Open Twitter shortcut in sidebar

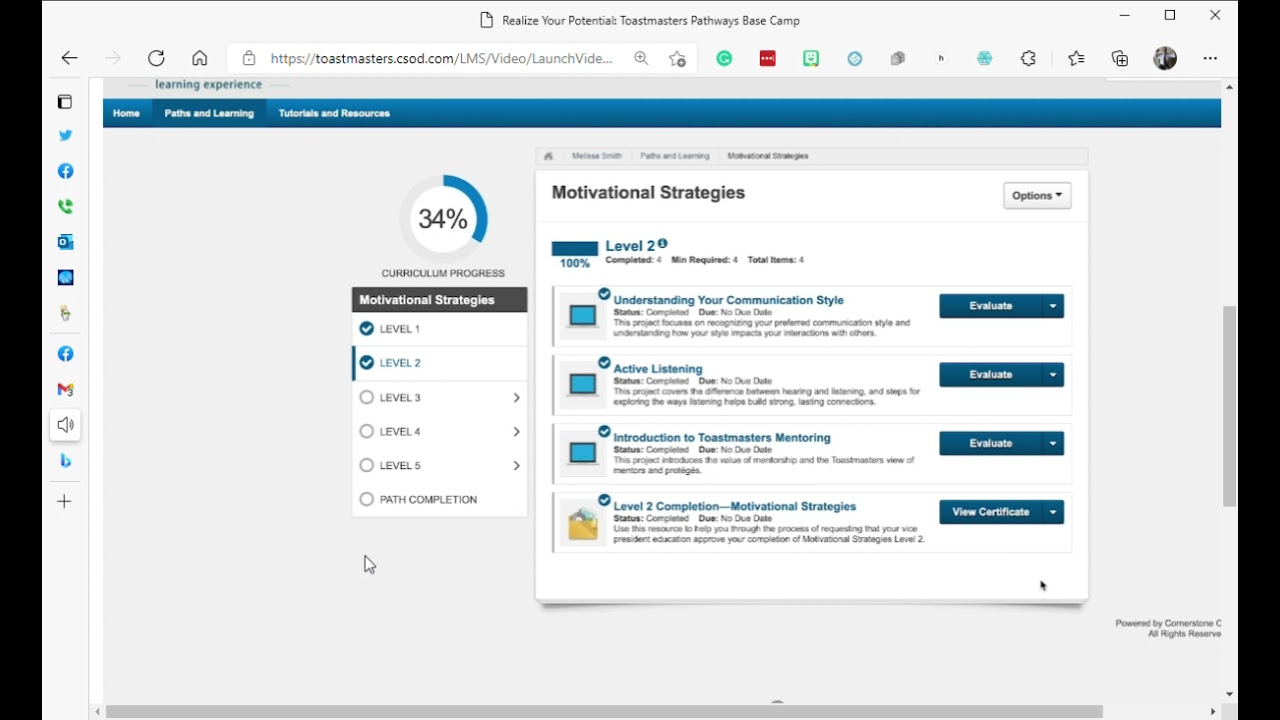(x=65, y=135)
